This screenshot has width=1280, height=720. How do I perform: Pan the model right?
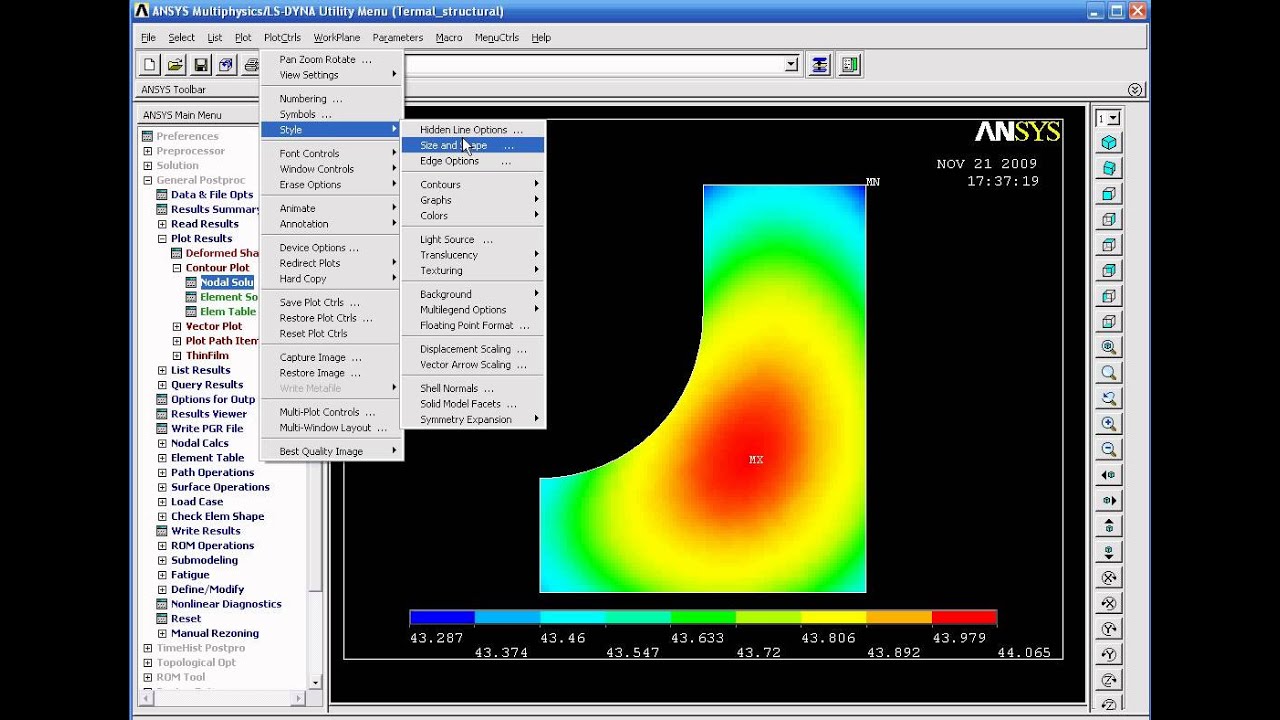click(x=1109, y=500)
